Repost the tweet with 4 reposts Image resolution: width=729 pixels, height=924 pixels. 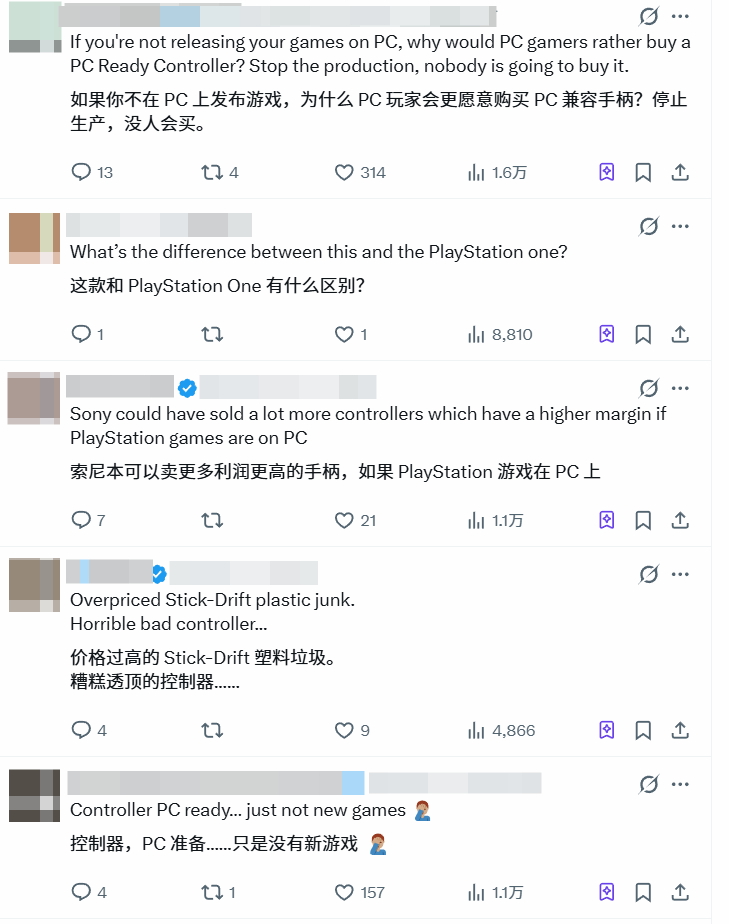(x=212, y=172)
